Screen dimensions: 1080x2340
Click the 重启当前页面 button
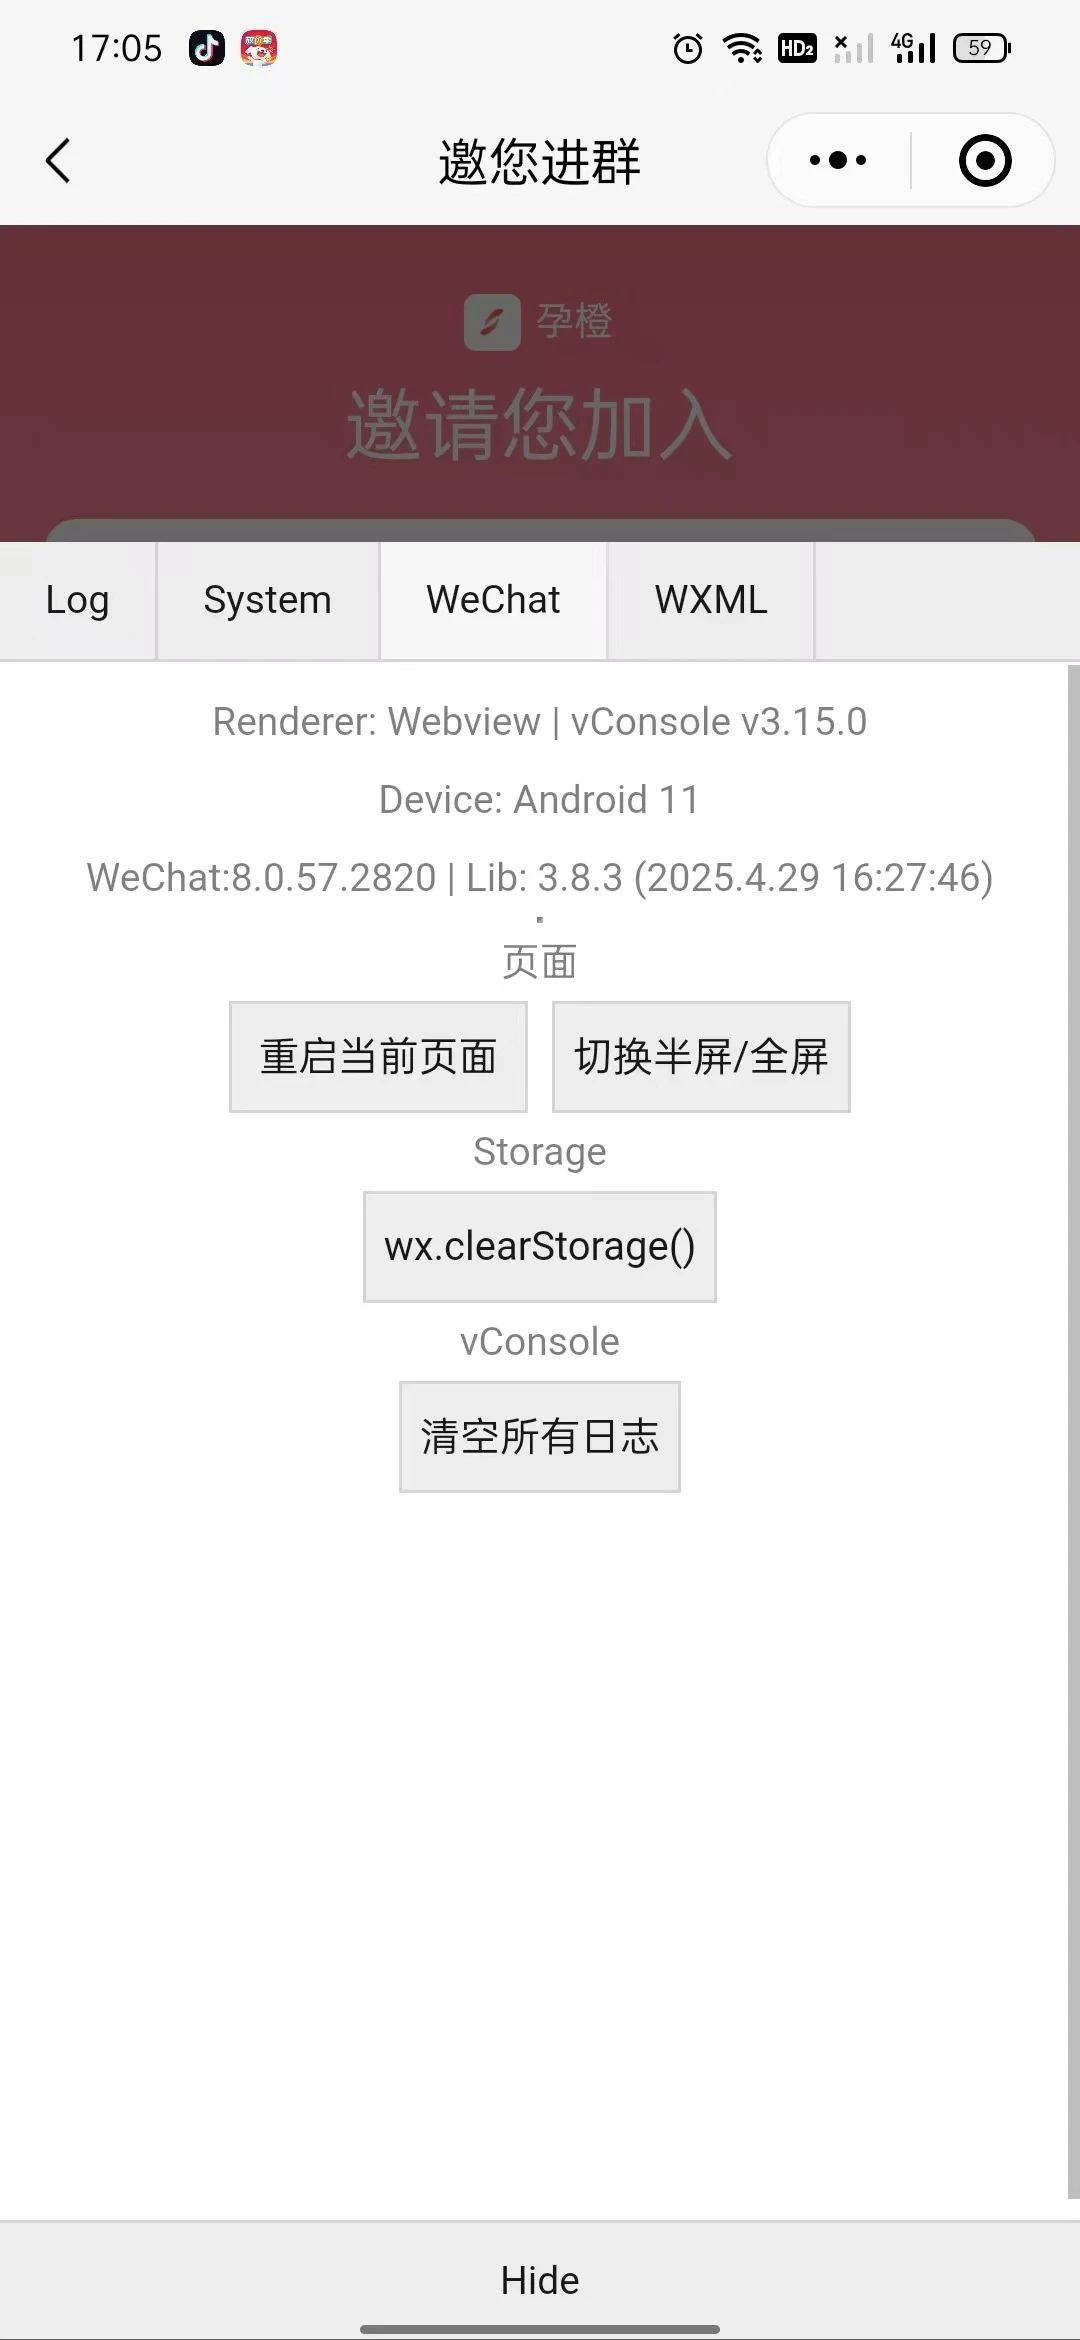click(378, 1057)
